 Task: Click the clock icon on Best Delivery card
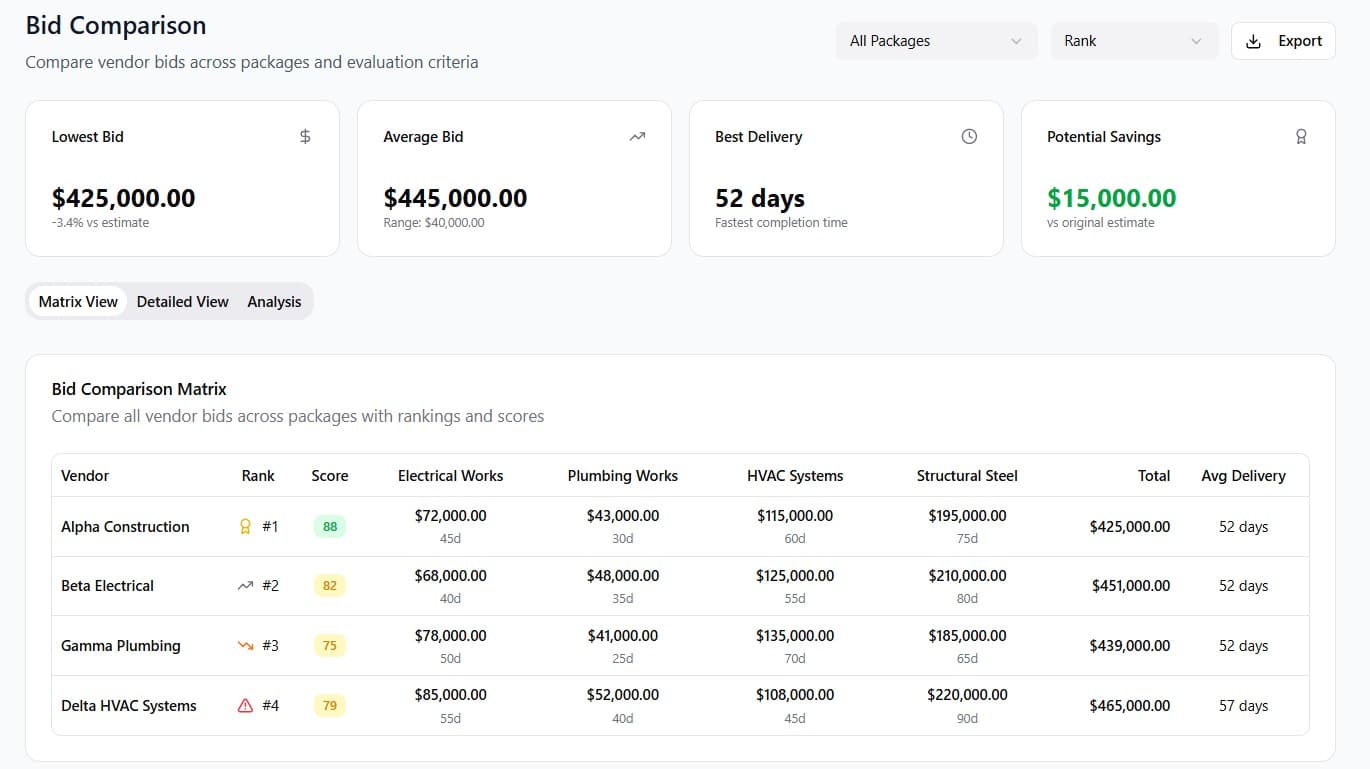pyautogui.click(x=969, y=137)
